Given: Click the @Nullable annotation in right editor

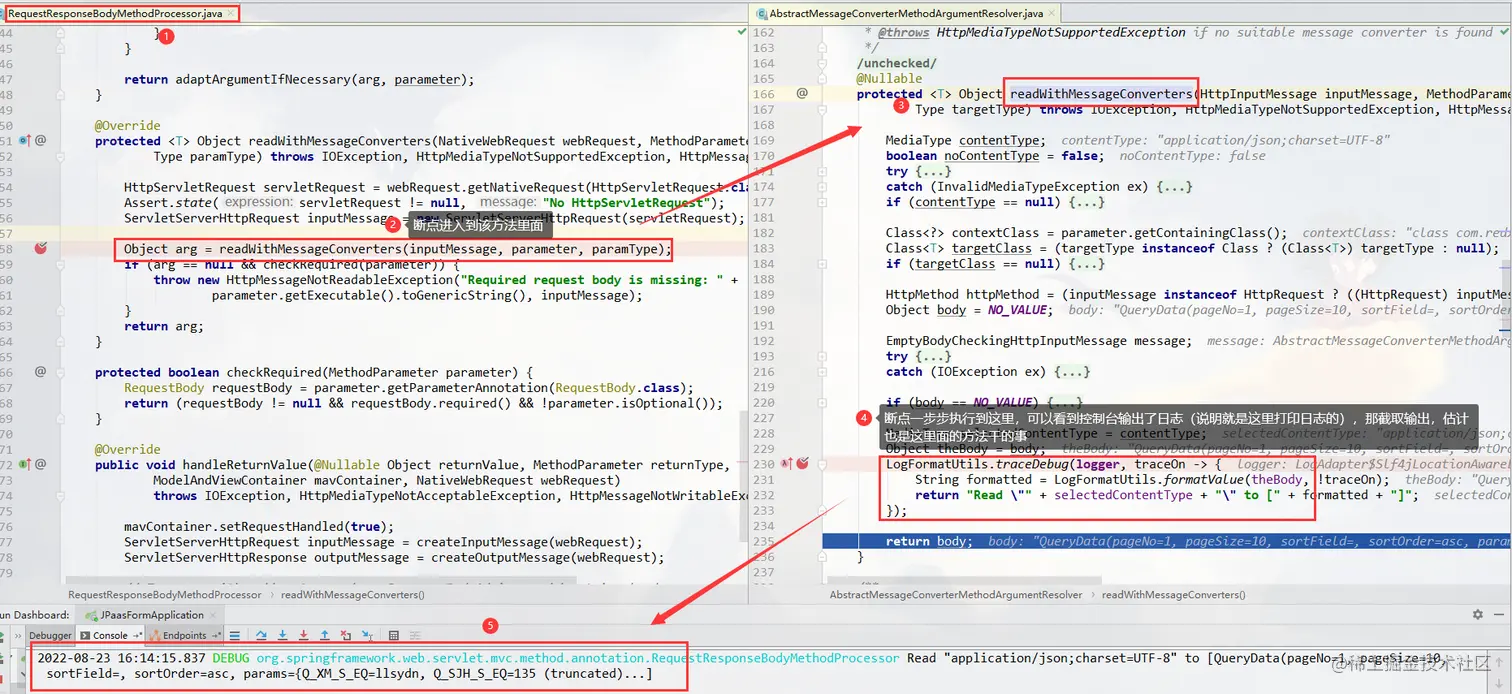Looking at the screenshot, I should [x=889, y=78].
